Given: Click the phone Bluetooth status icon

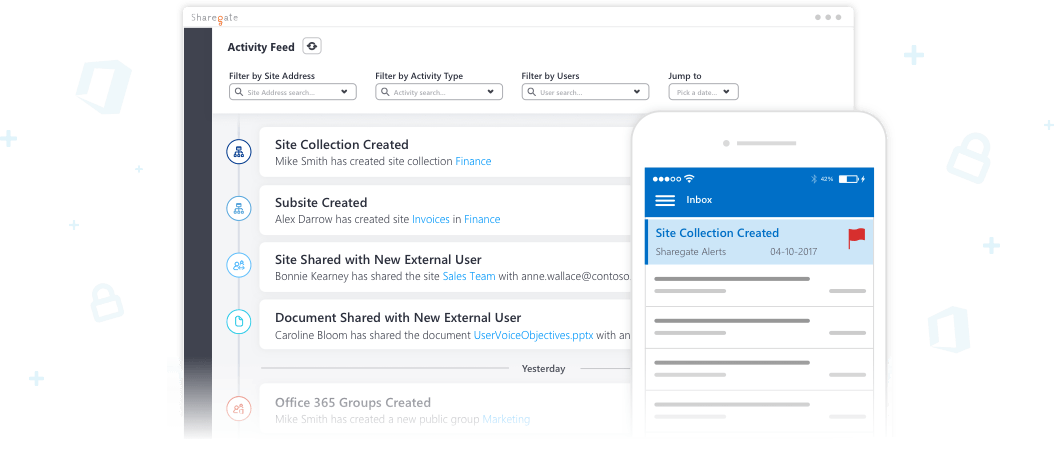Looking at the screenshot, I should coord(813,179).
